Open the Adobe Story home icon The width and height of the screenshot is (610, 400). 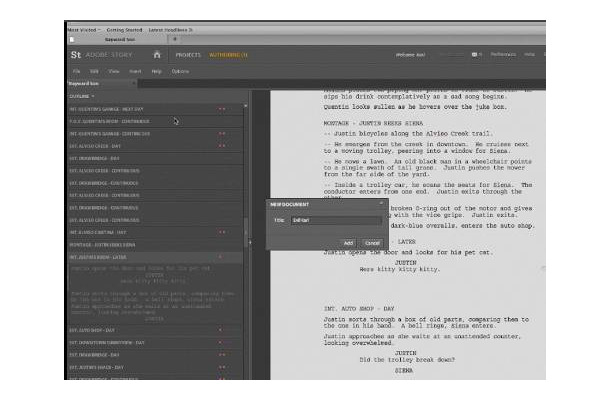tap(157, 55)
